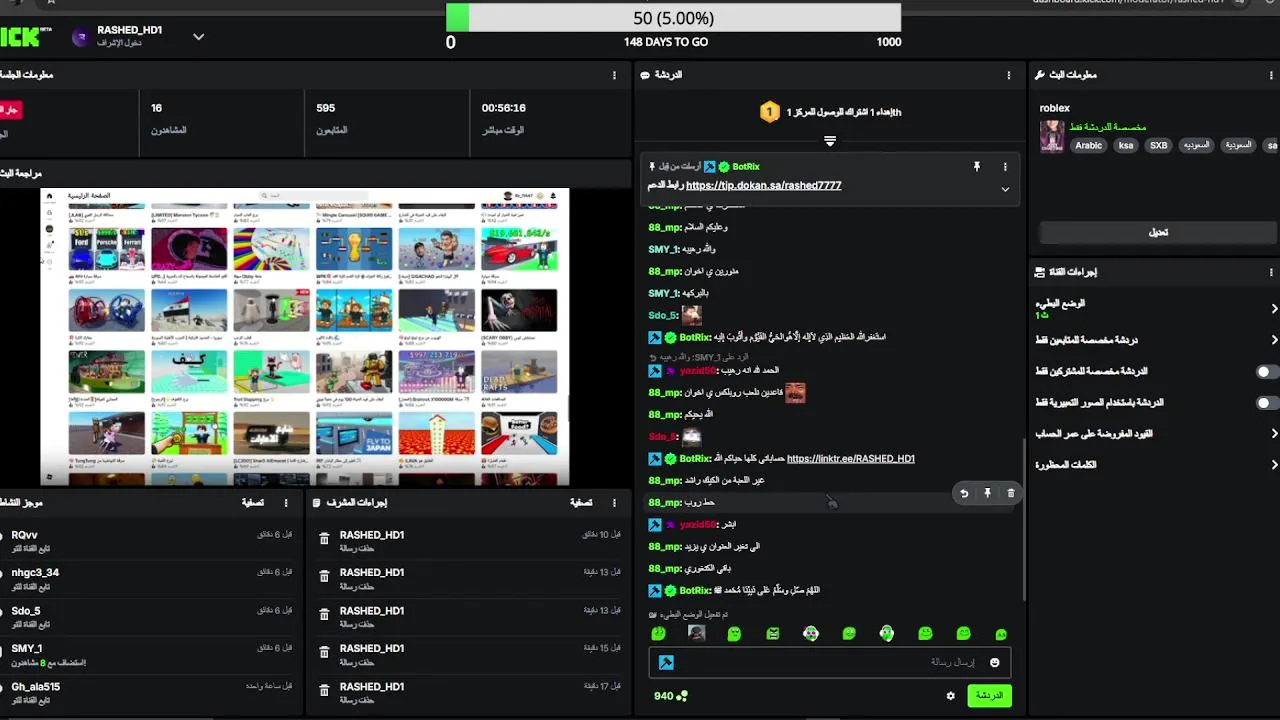
Task: Click the 595 followers count
Action: click(x=326, y=108)
